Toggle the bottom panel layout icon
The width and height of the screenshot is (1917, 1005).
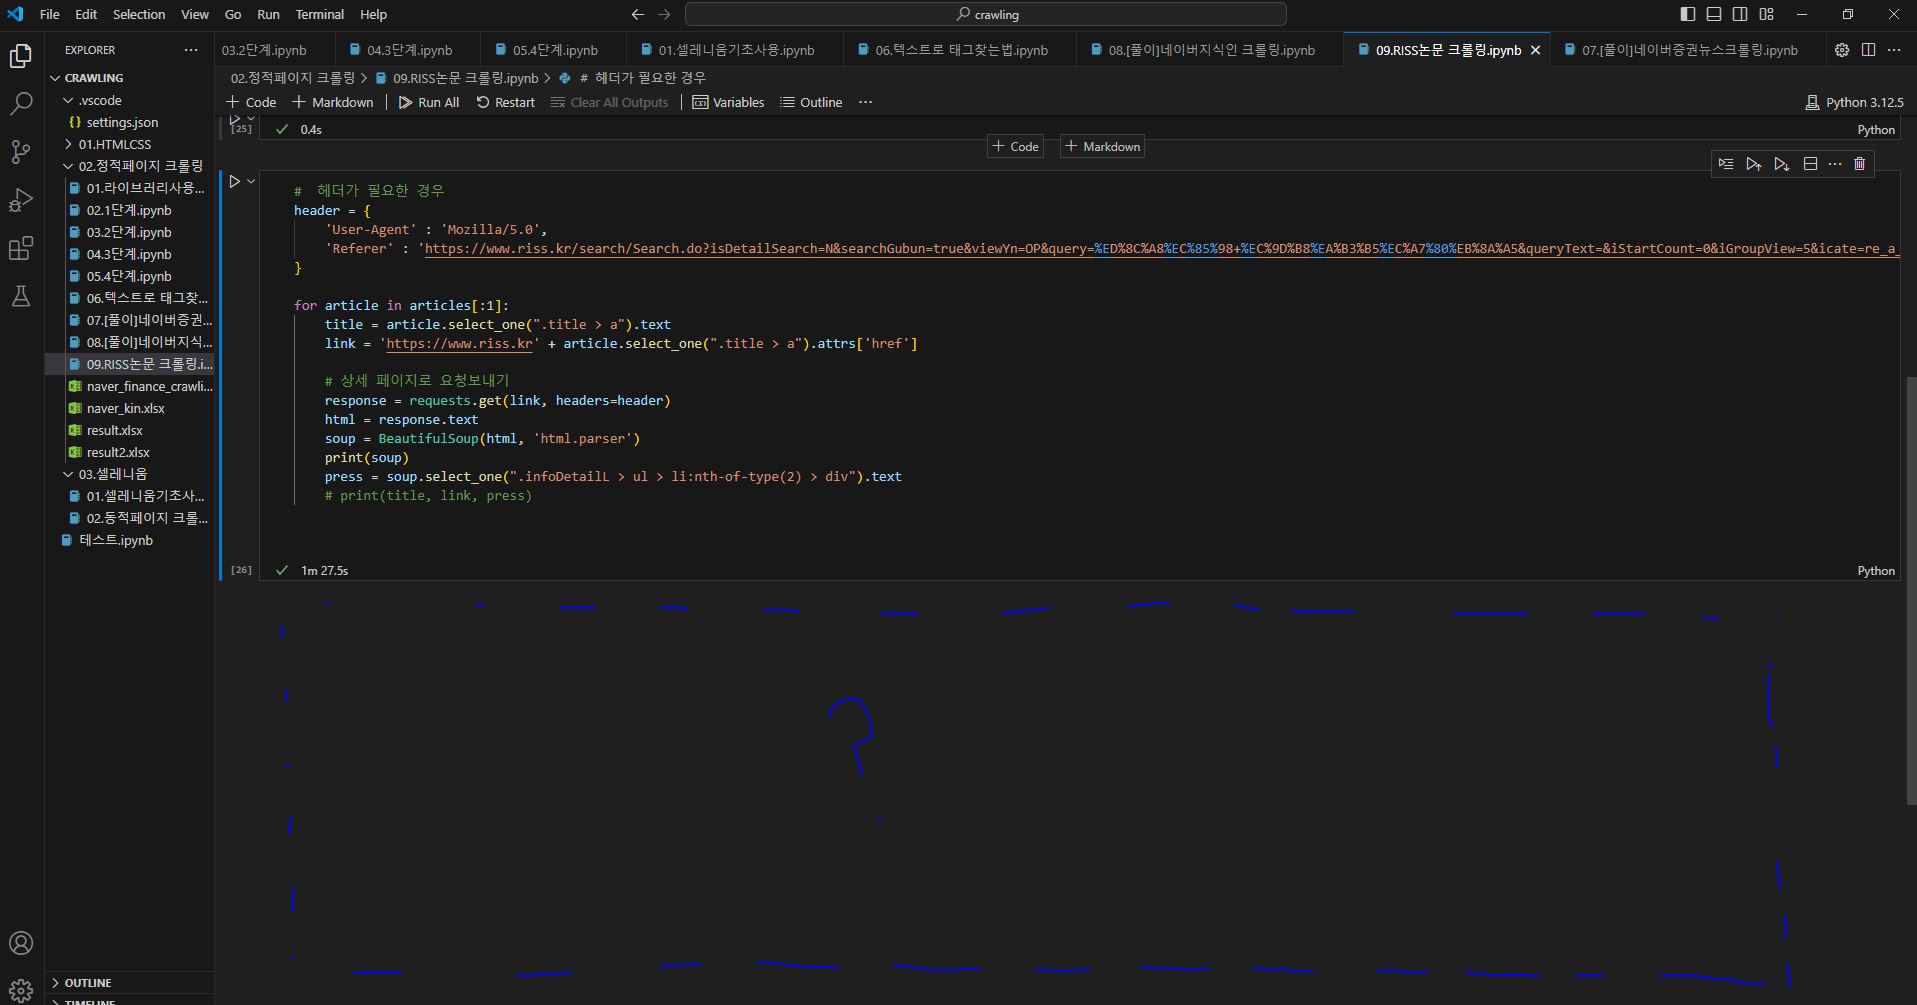pos(1714,14)
